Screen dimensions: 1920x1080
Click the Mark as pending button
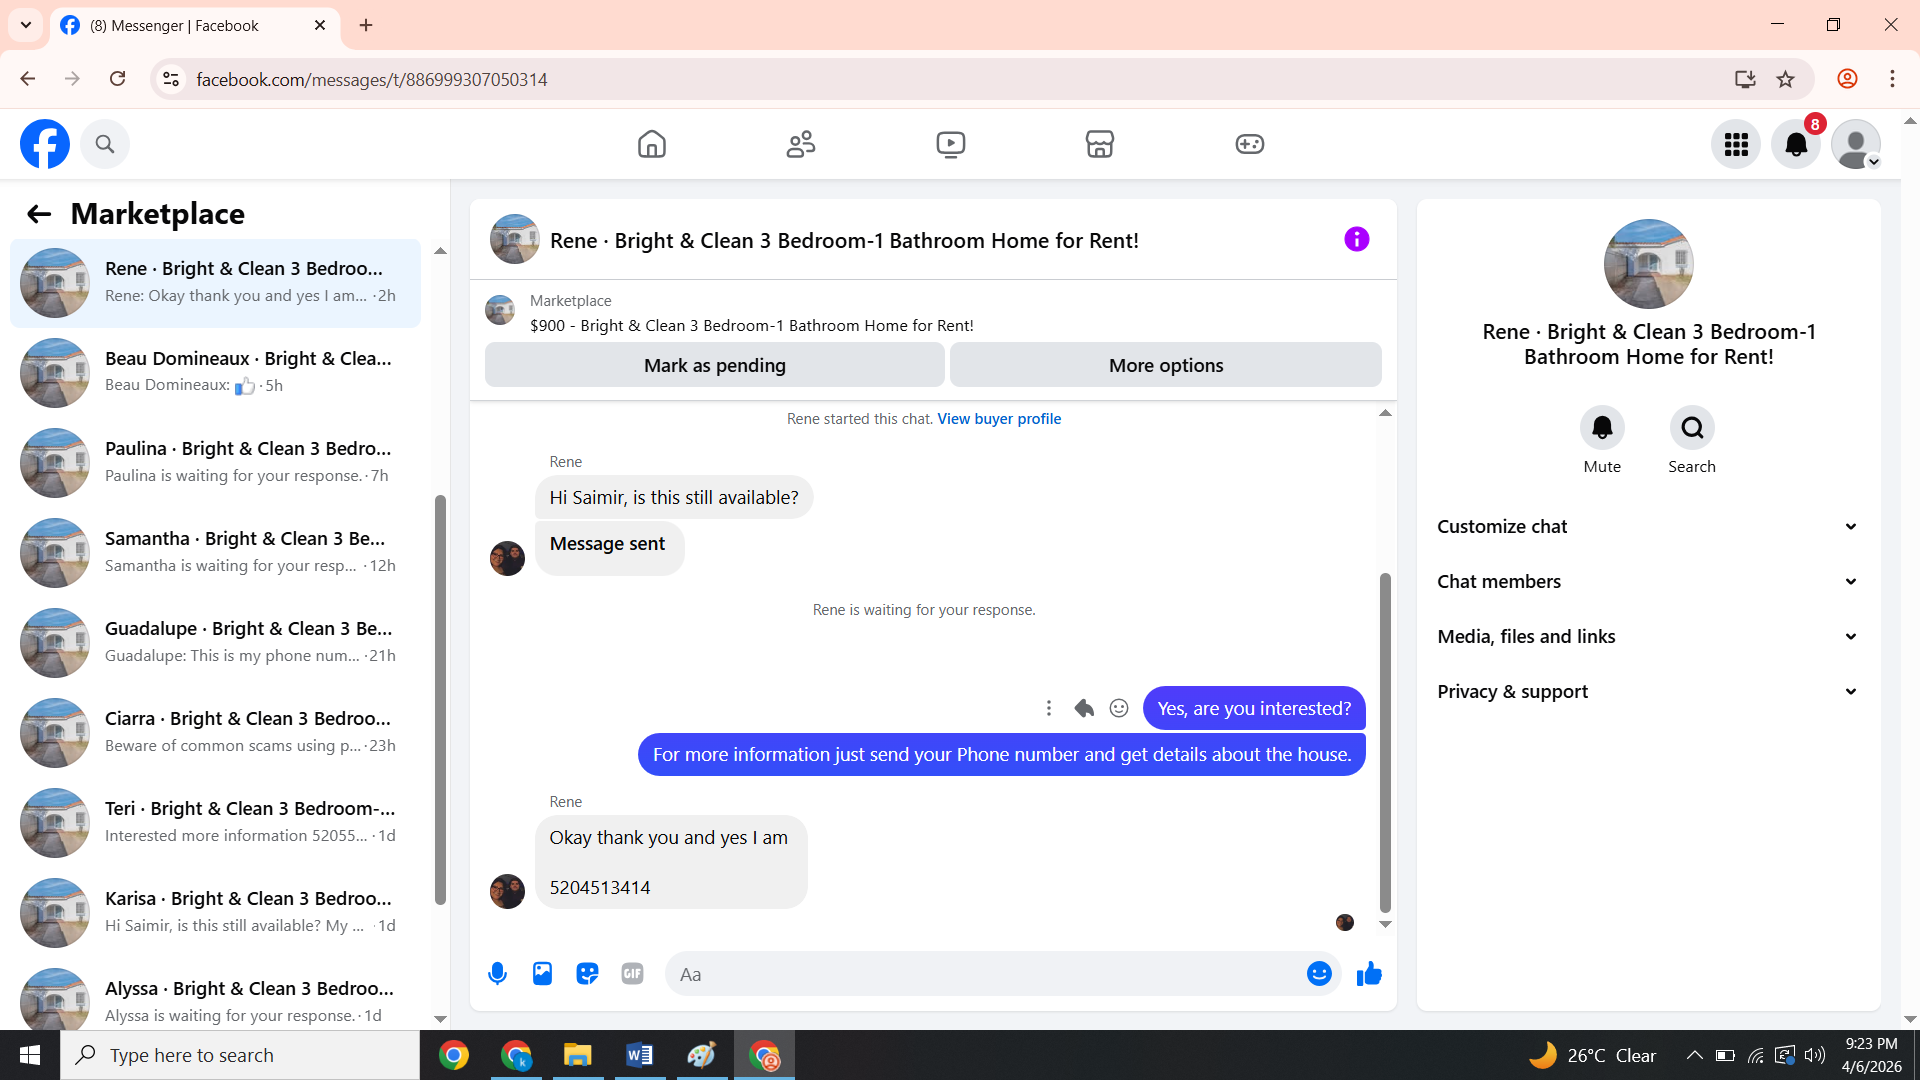click(714, 365)
